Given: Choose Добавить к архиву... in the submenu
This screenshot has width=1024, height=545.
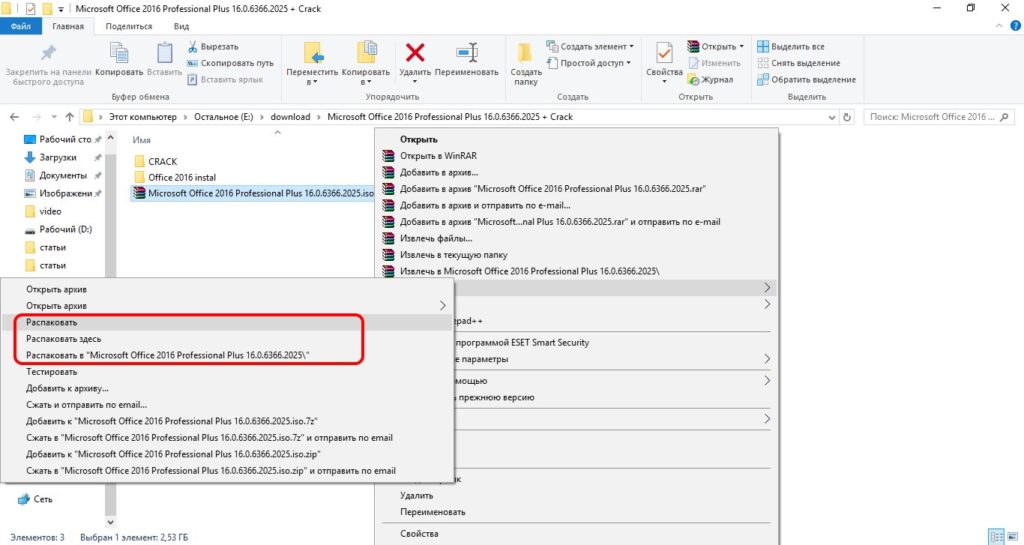Looking at the screenshot, I should [227, 388].
